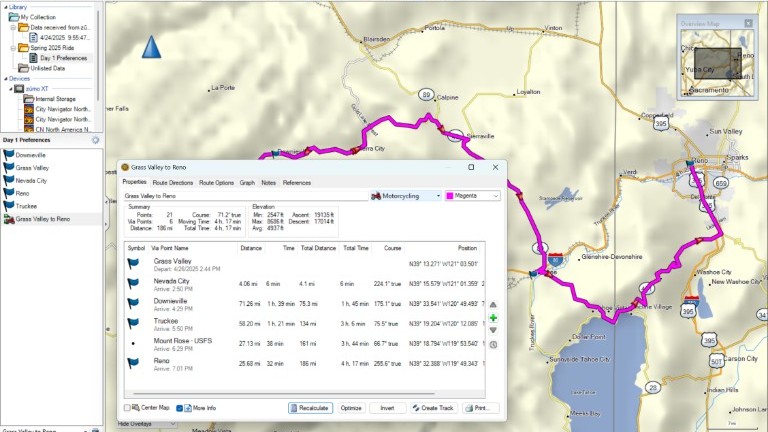Toggle the More Info checkbox

click(x=179, y=408)
